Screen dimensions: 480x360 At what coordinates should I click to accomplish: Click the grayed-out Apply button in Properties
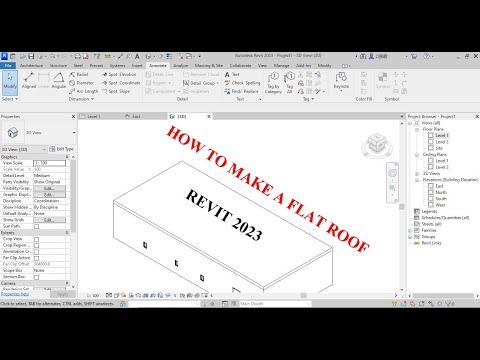(63, 294)
